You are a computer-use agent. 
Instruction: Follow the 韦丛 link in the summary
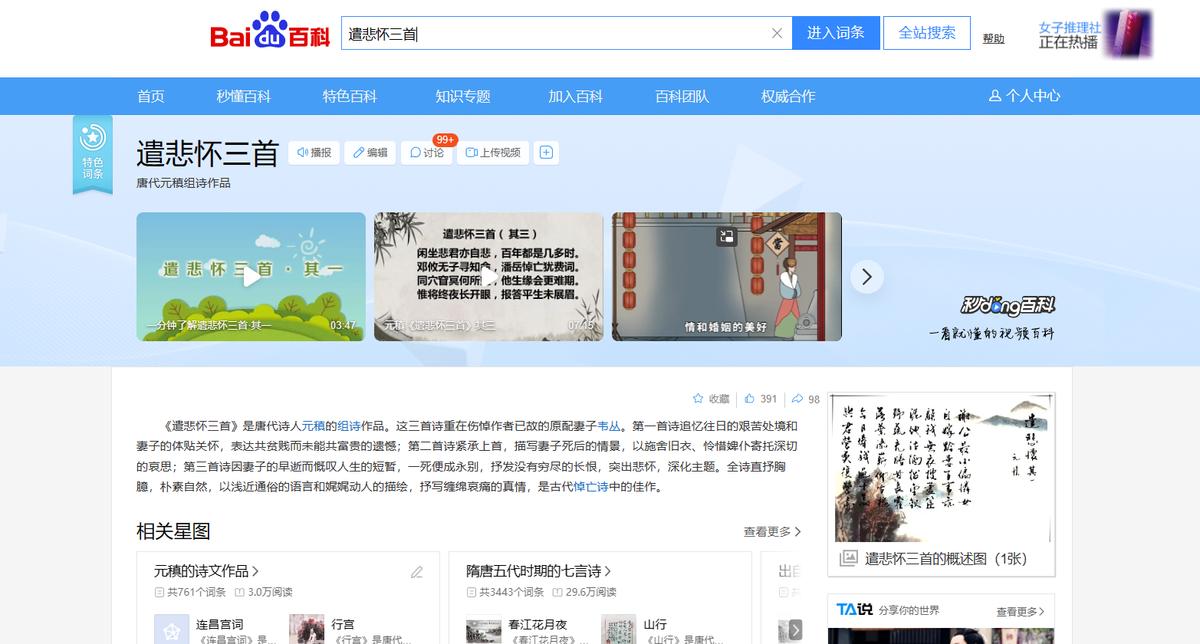(x=609, y=425)
